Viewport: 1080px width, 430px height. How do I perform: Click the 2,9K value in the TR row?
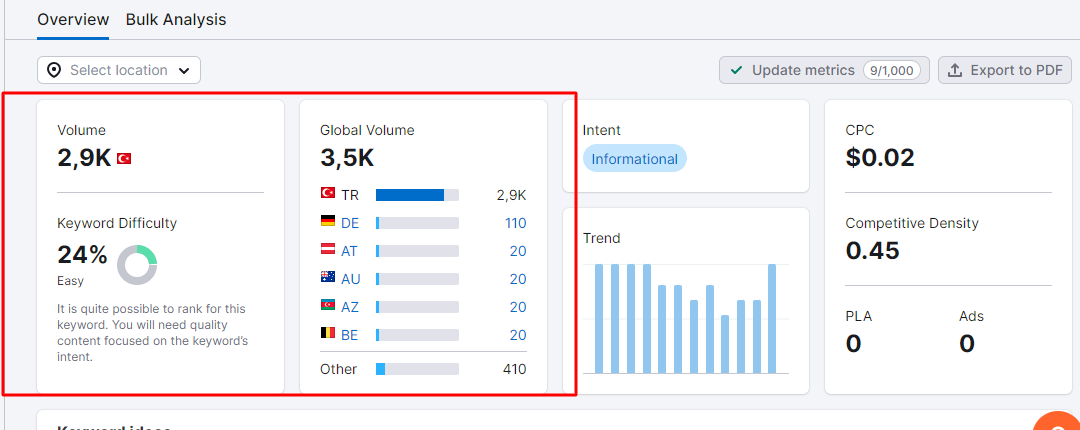[512, 195]
